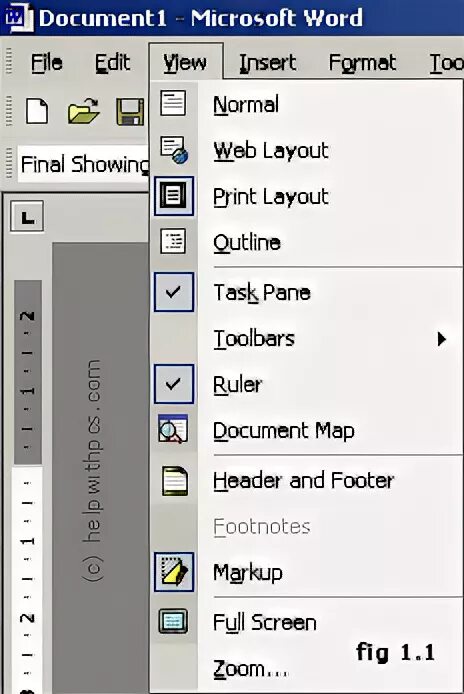Open the Format menu
The width and height of the screenshot is (464, 694).
[362, 62]
